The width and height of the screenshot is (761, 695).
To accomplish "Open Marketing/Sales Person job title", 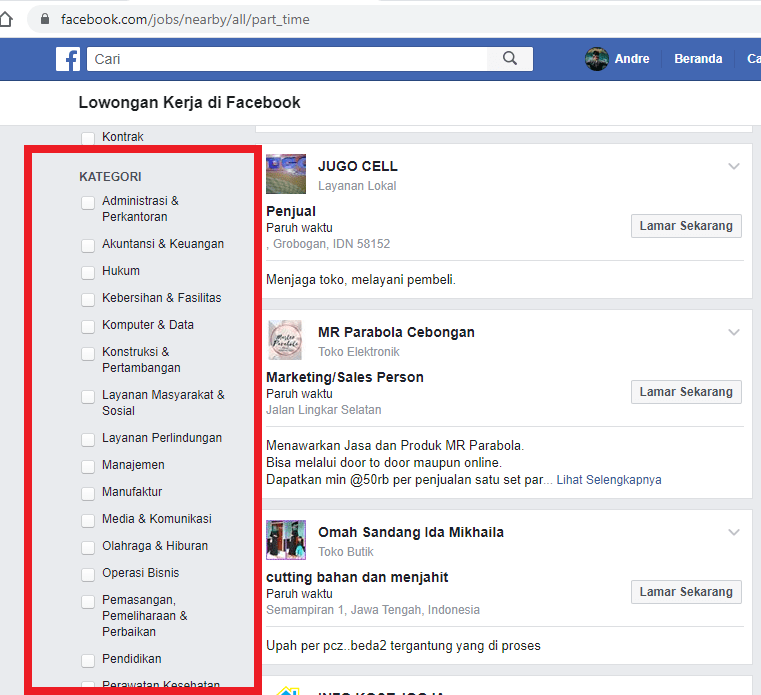I will point(345,377).
